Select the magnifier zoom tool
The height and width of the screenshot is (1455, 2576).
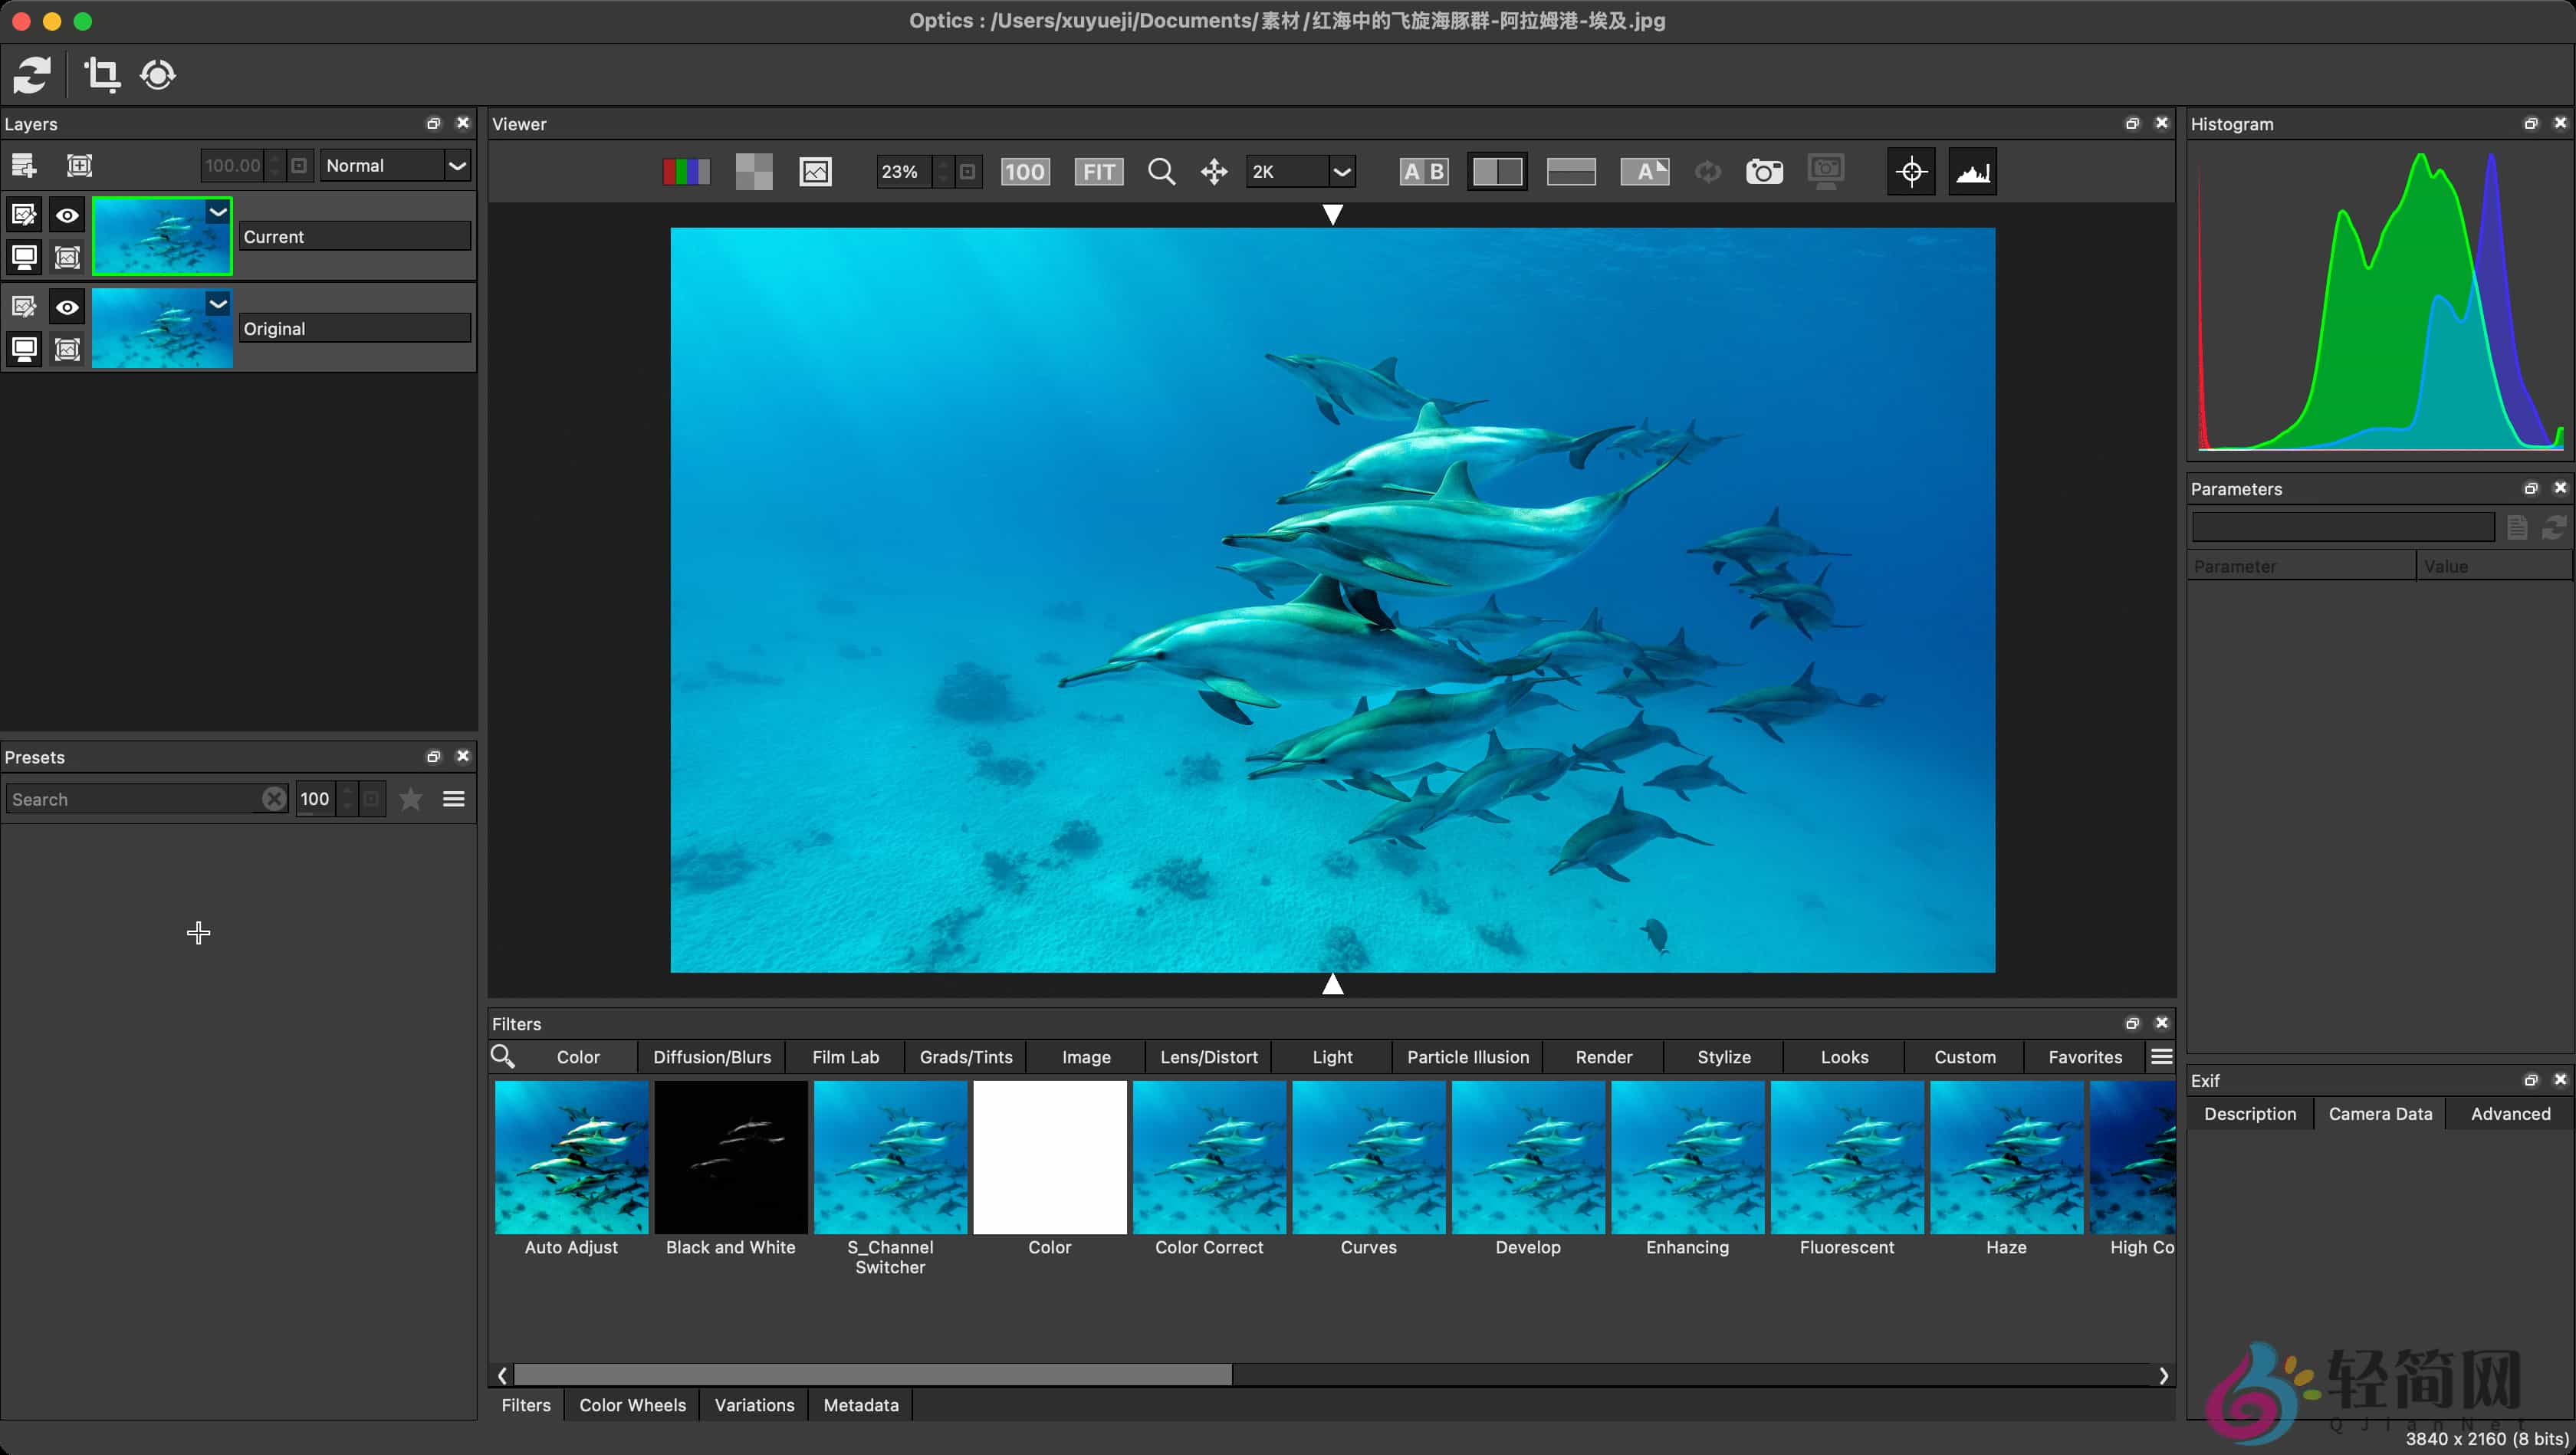tap(1161, 172)
